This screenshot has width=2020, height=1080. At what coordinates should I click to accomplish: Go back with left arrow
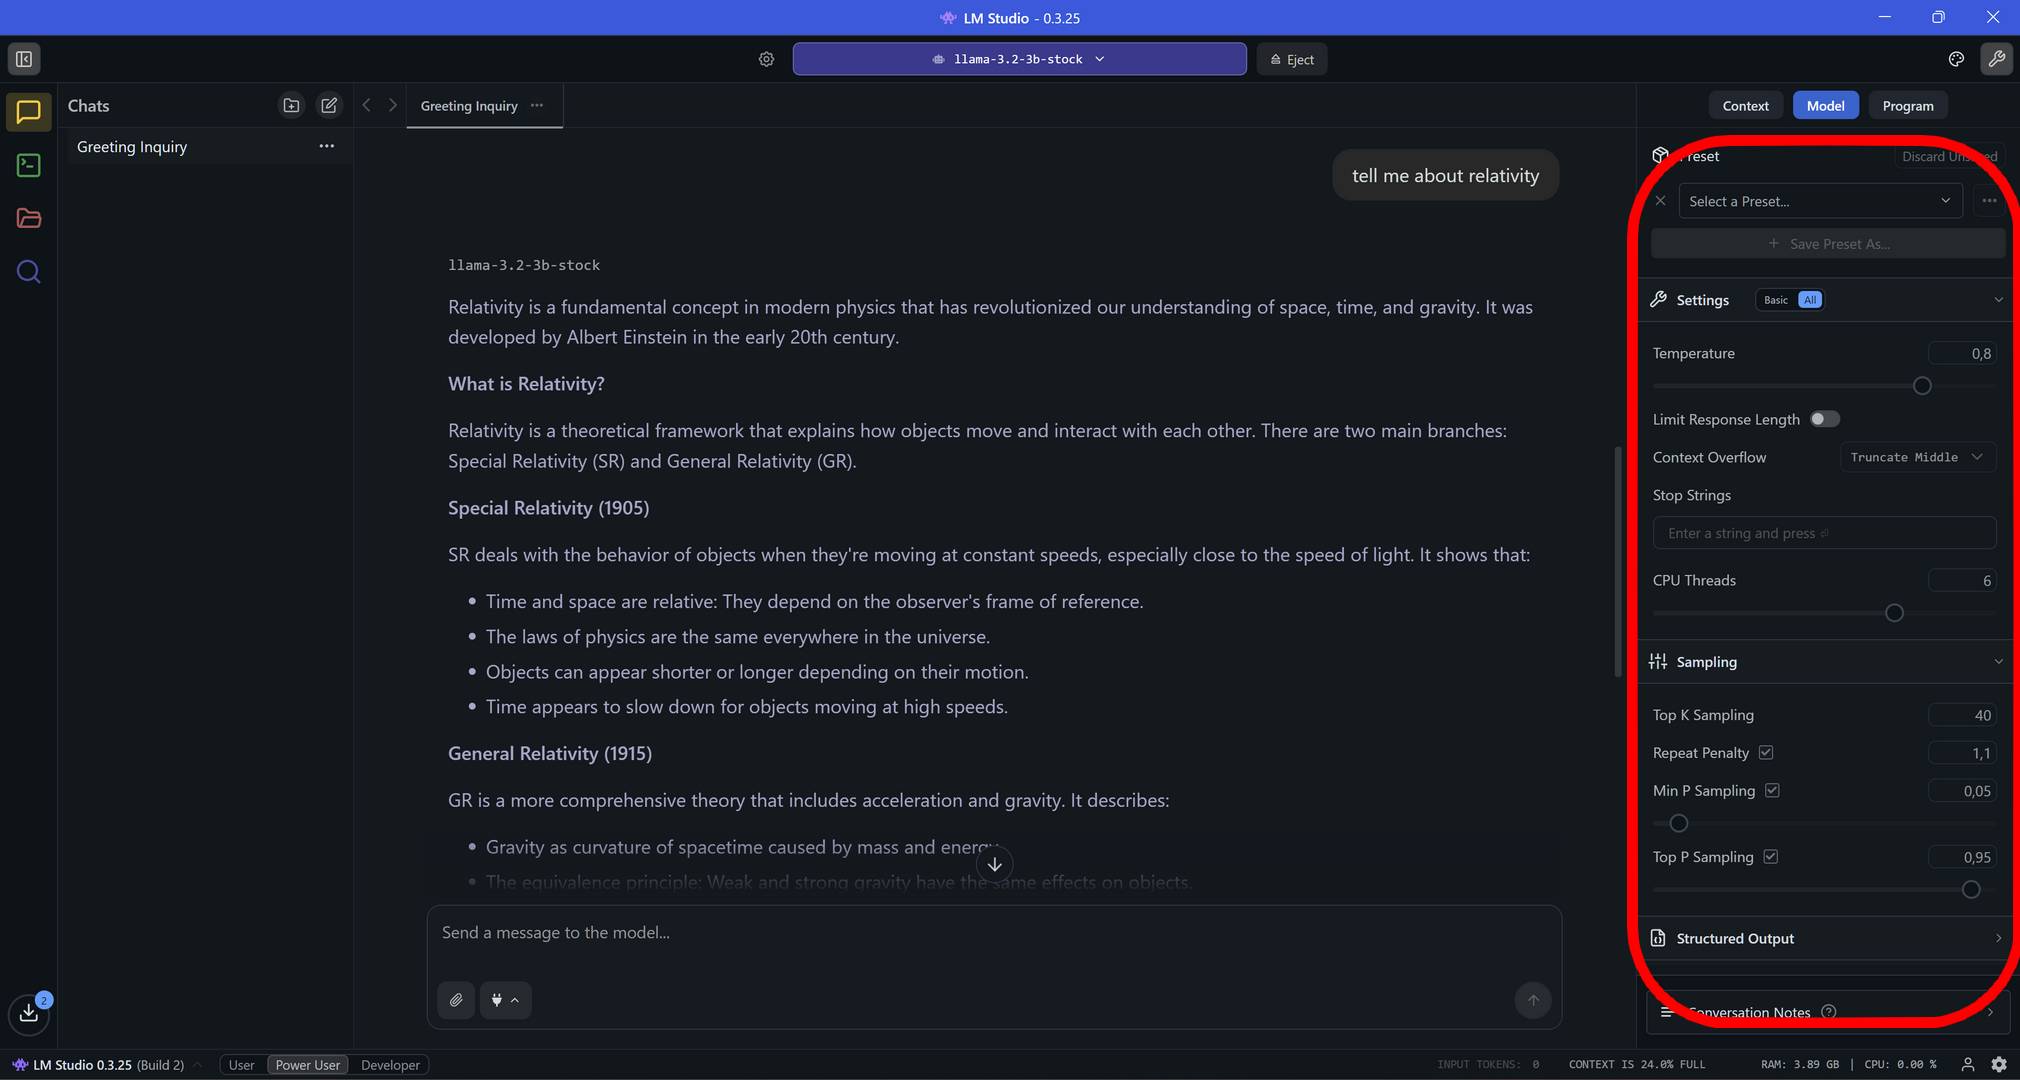pos(366,105)
